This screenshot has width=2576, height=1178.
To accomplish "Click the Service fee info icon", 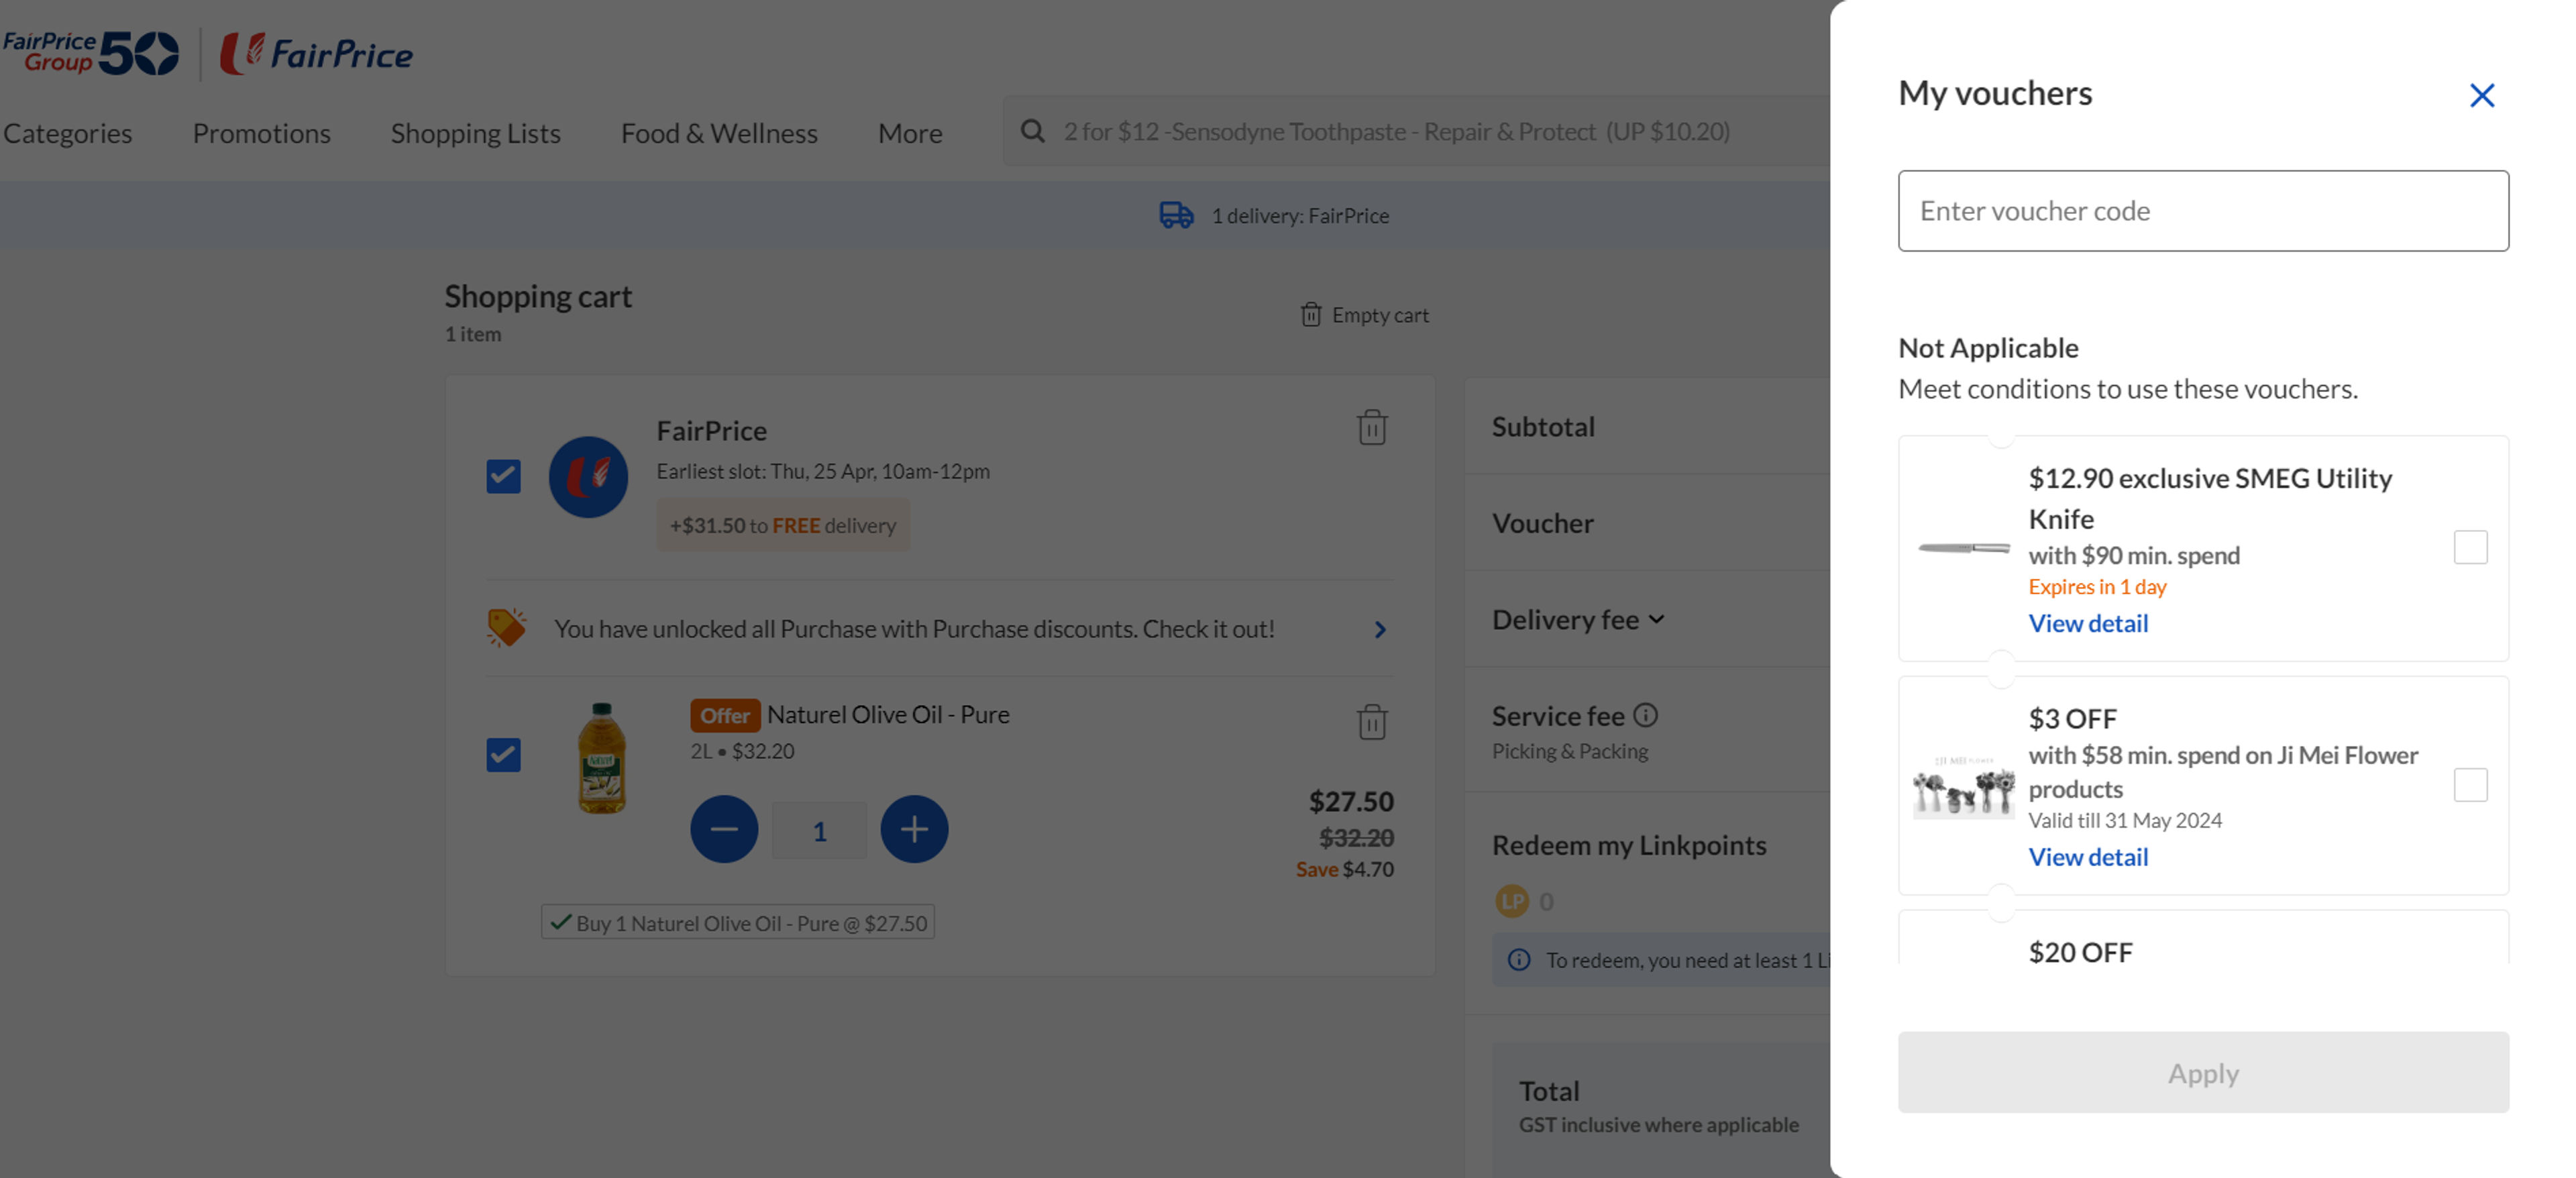I will 1645,715.
